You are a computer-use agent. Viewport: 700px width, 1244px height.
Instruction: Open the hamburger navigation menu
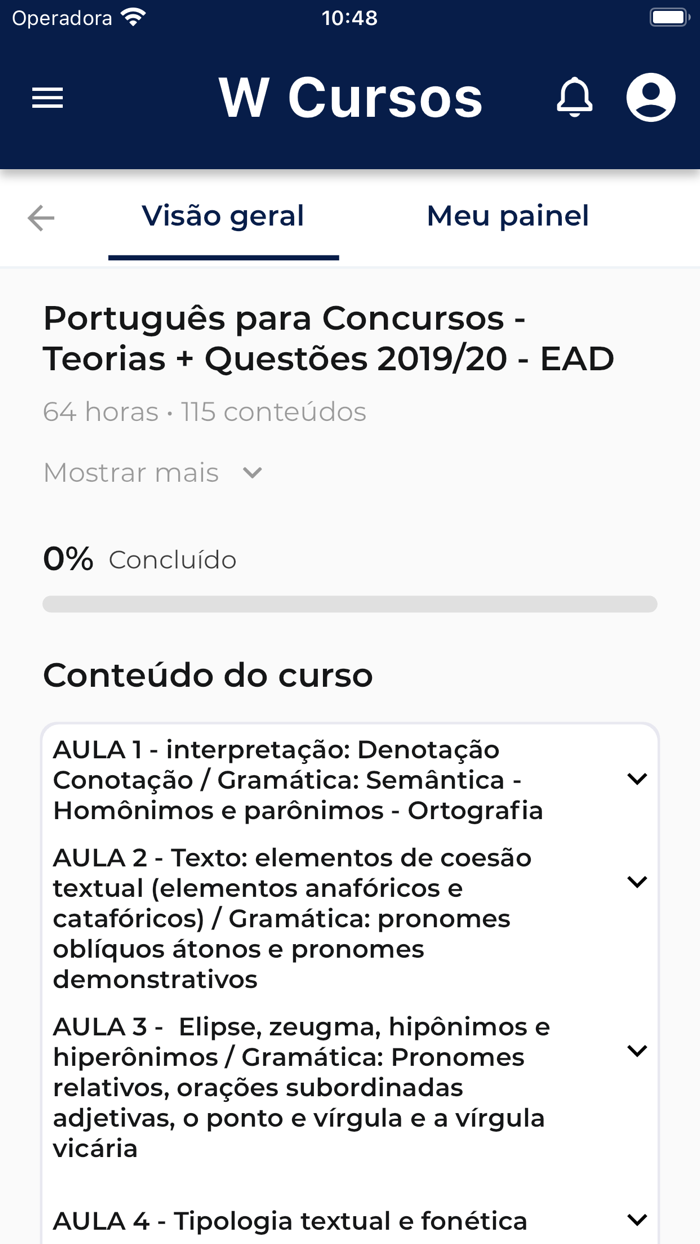tap(47, 97)
